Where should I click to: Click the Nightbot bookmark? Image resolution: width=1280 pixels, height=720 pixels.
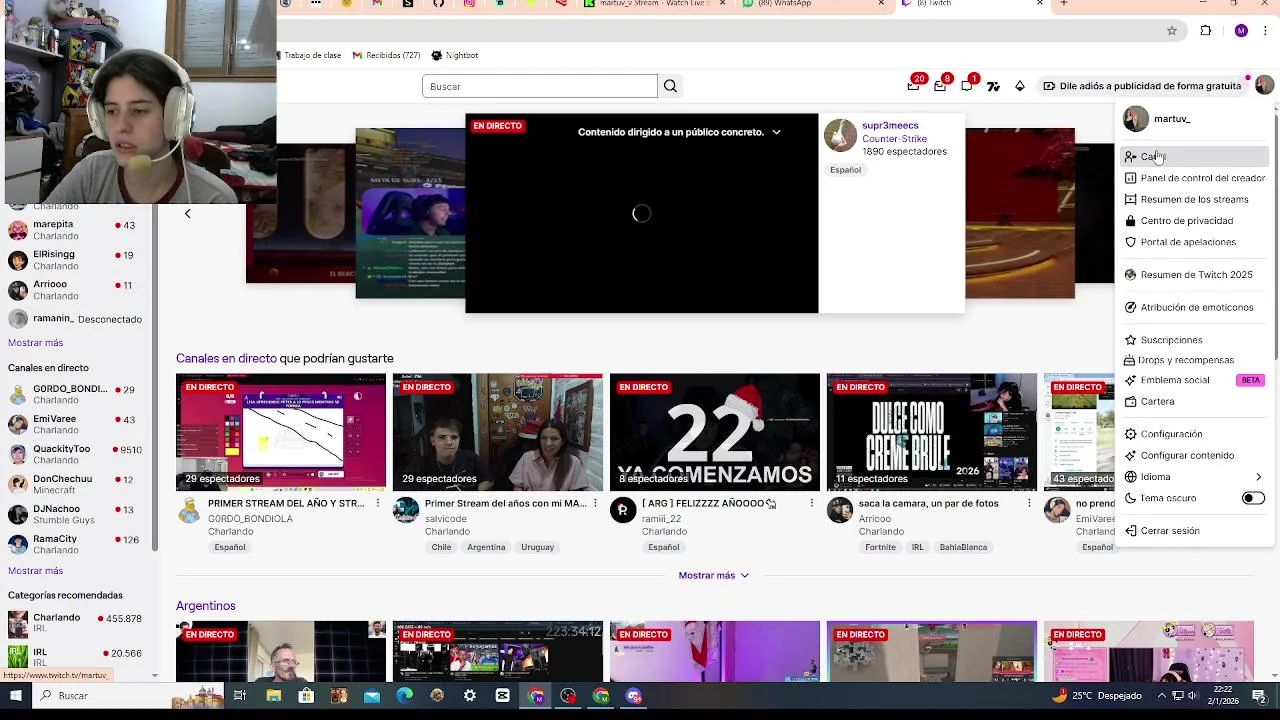coord(455,55)
